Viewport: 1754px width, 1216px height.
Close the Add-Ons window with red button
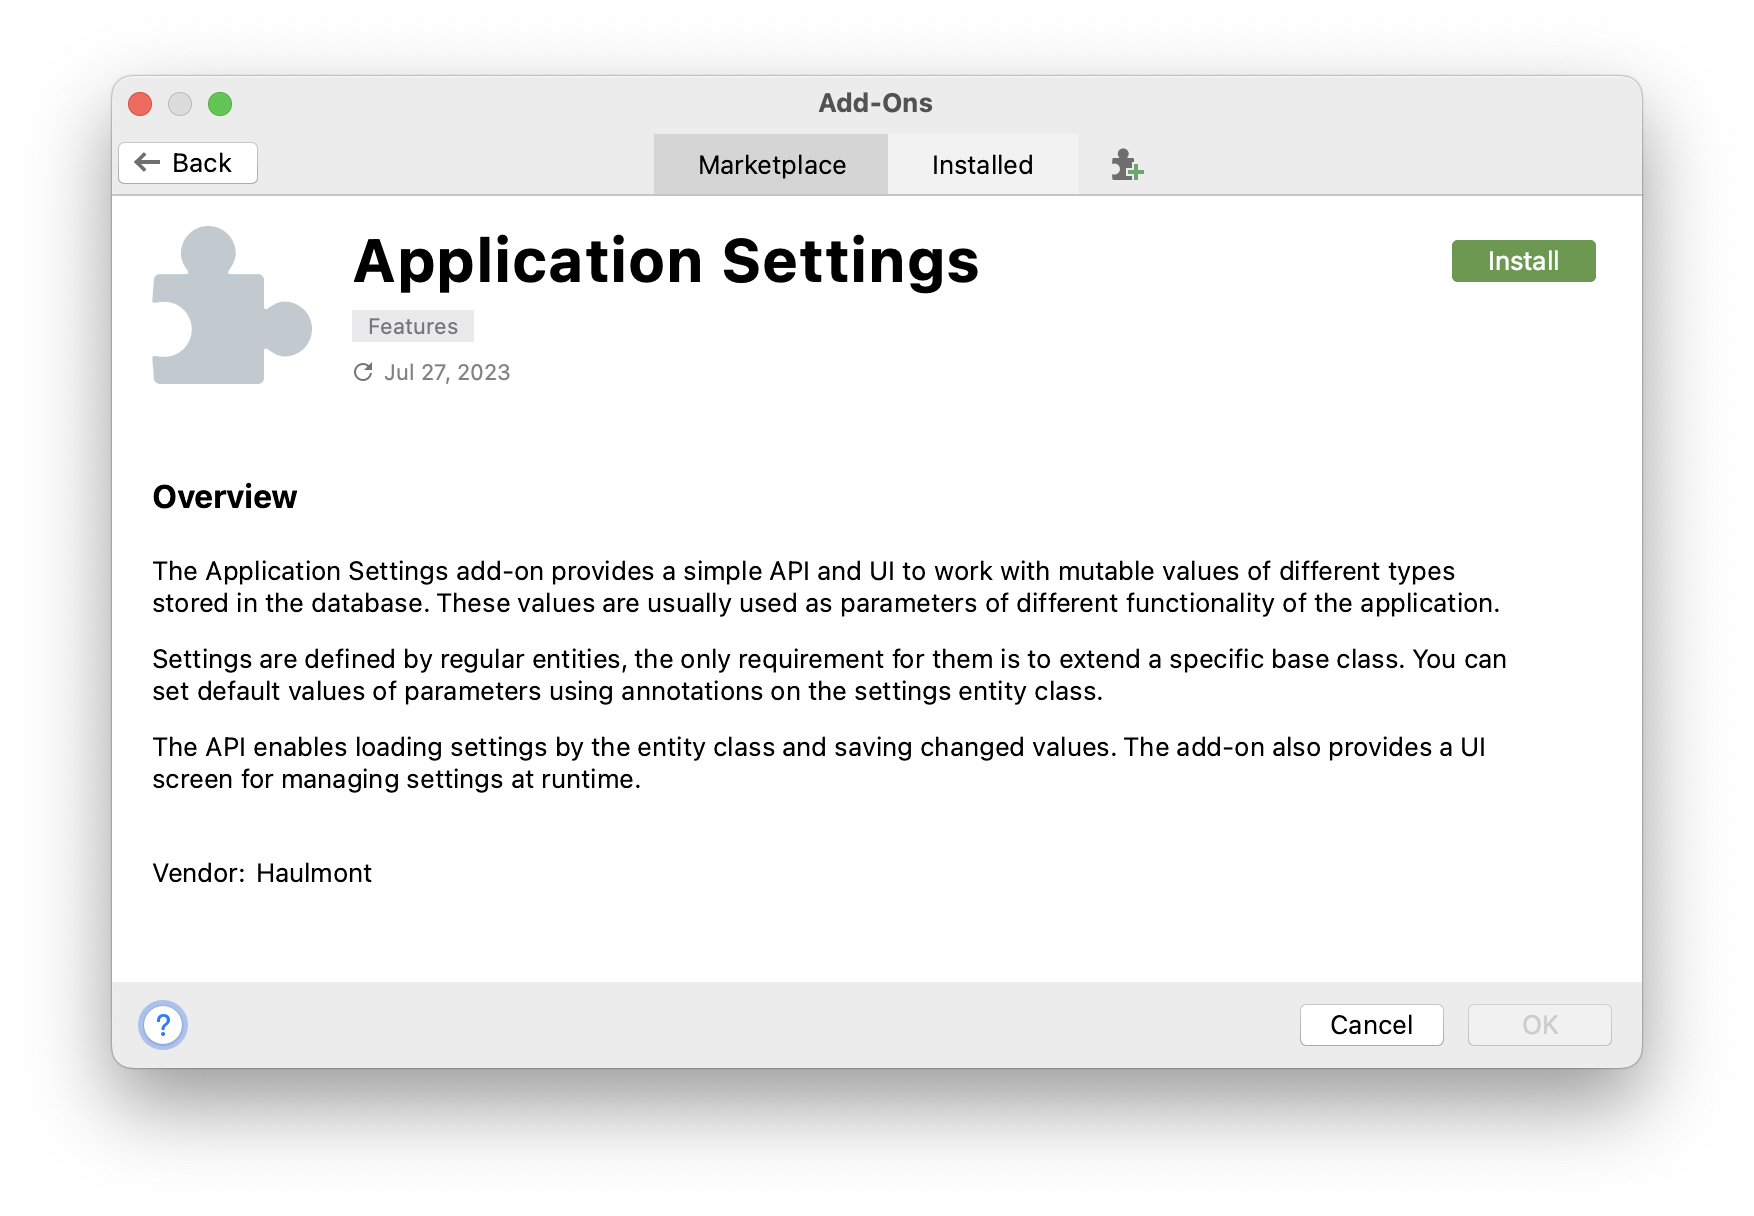click(x=140, y=104)
